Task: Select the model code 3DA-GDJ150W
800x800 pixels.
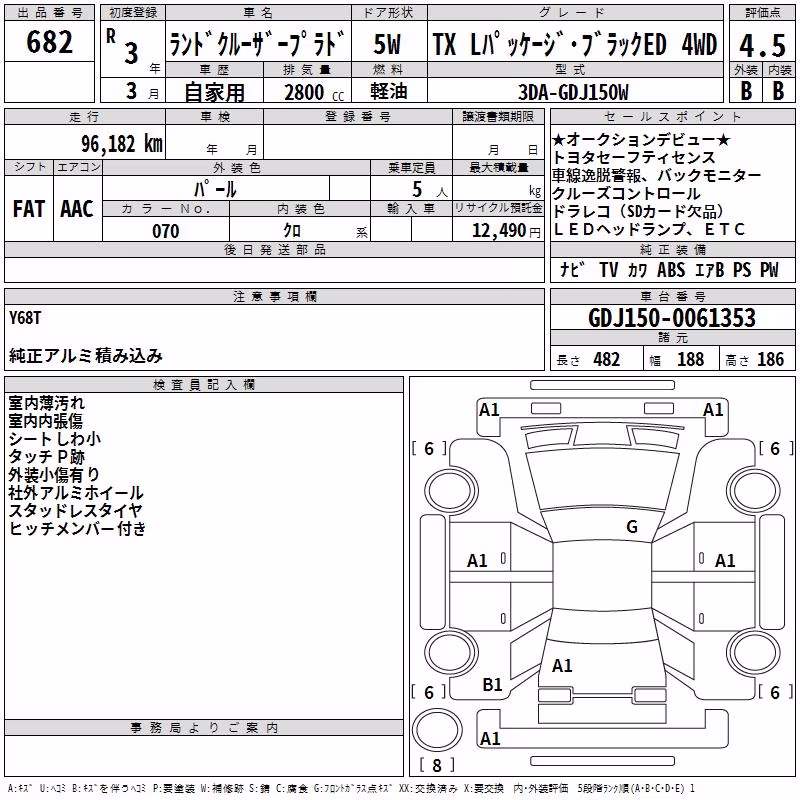Action: pyautogui.click(x=573, y=92)
